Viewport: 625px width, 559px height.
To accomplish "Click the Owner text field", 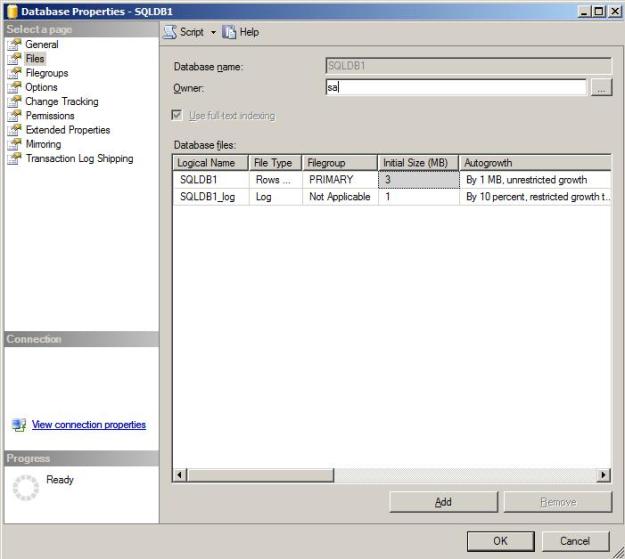I will point(455,88).
